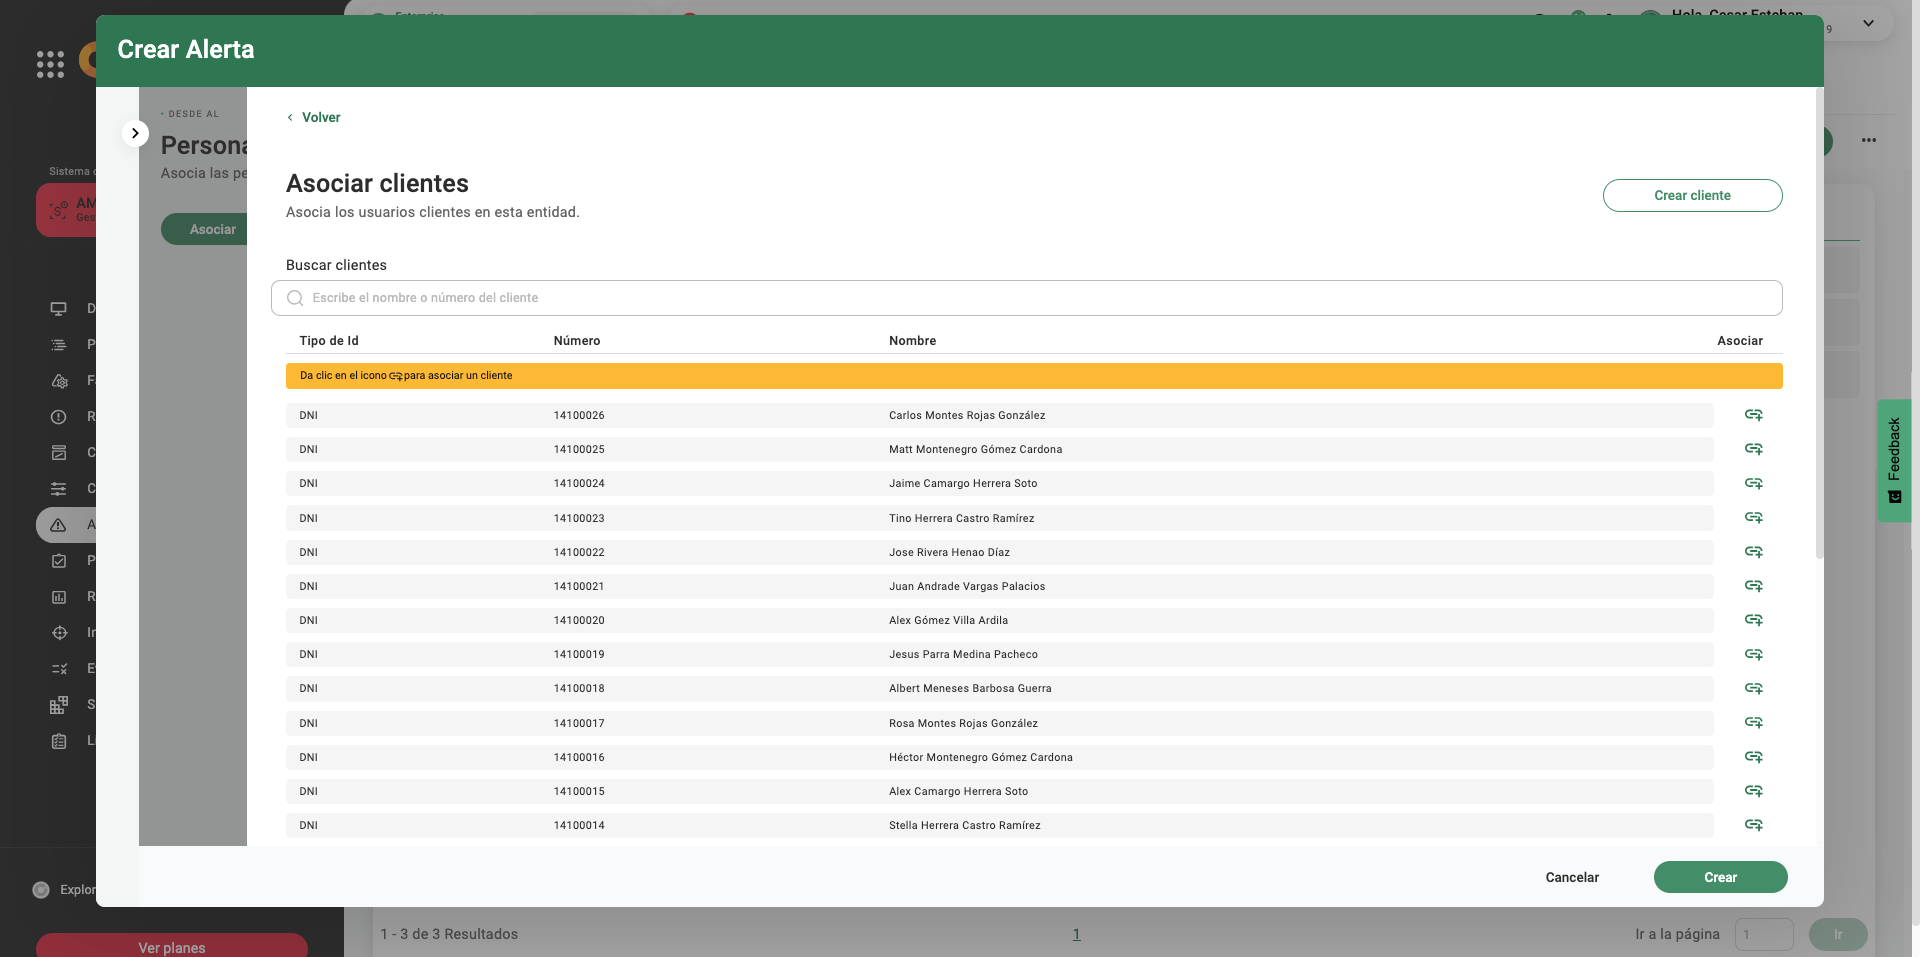Expand the collapsed side panel arrow
Viewport: 1920px width, 957px height.
tap(135, 133)
